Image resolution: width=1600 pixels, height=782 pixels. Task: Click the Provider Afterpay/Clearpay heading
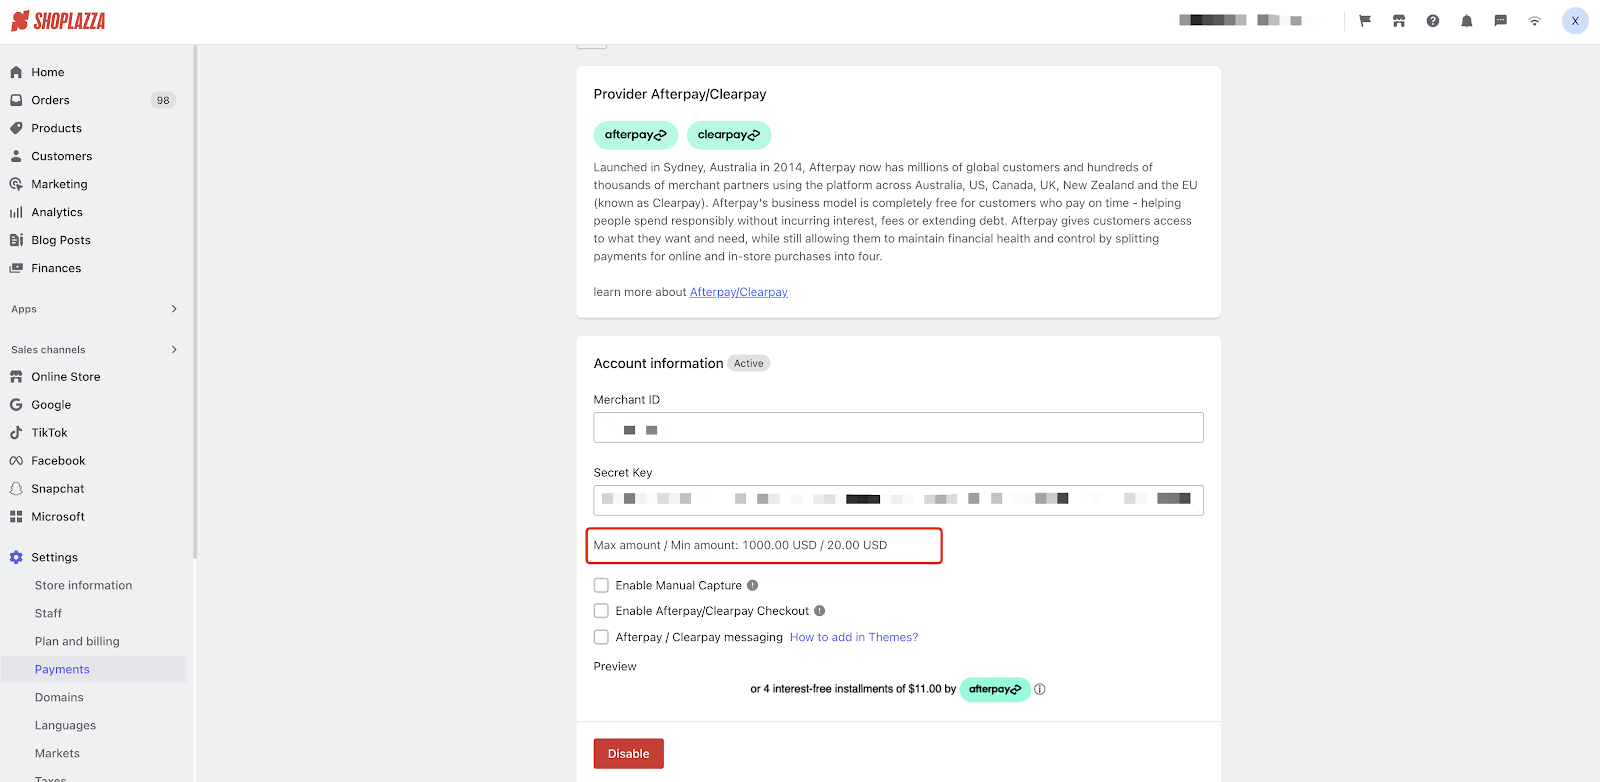click(680, 94)
